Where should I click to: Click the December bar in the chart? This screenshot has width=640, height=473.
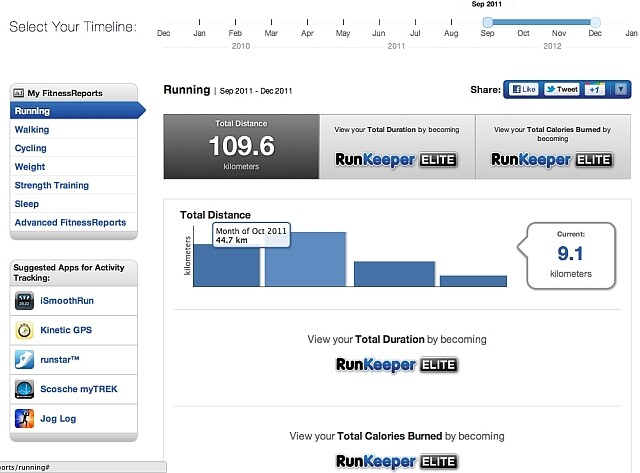click(473, 281)
